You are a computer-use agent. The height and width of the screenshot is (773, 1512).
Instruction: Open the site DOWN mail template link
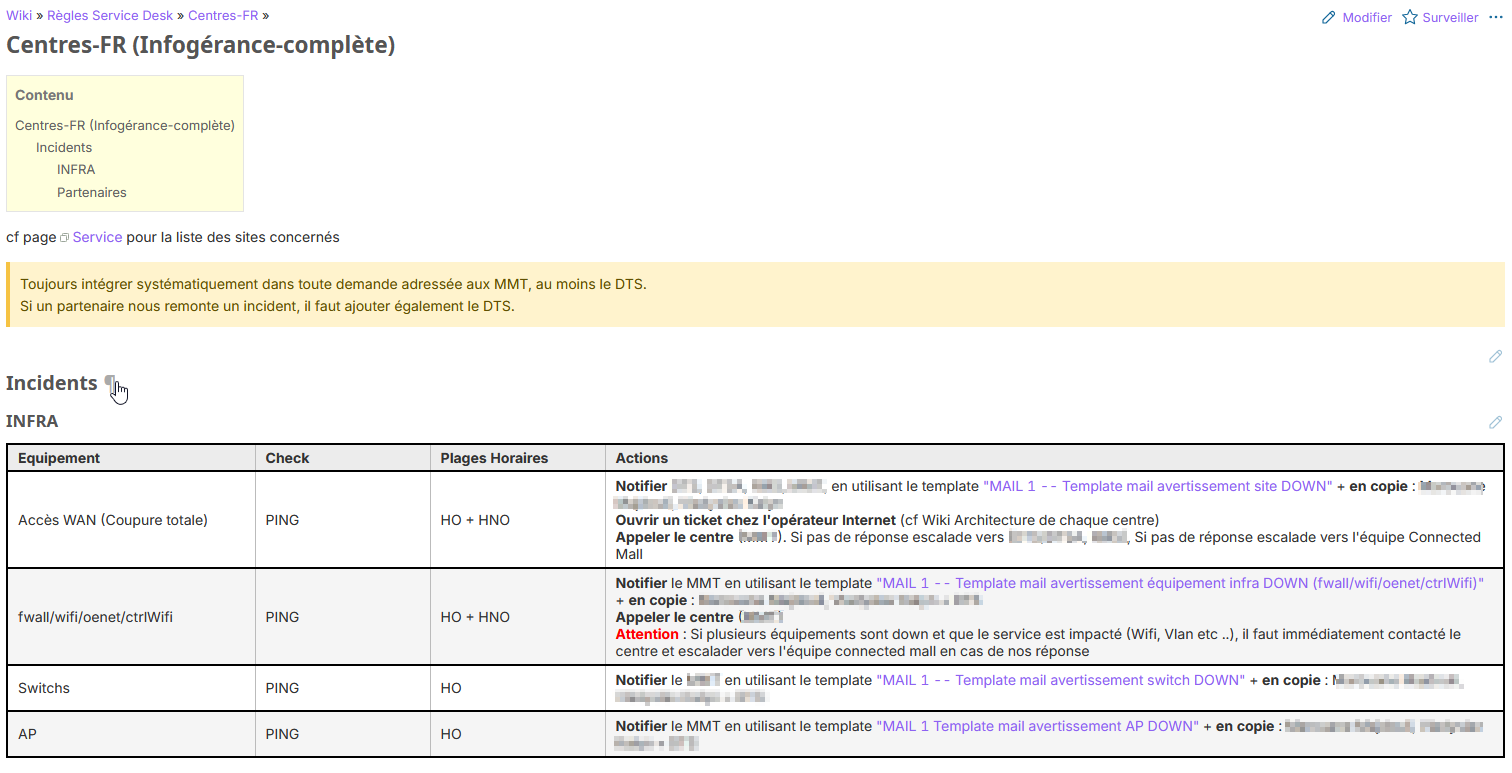[x=1157, y=486]
